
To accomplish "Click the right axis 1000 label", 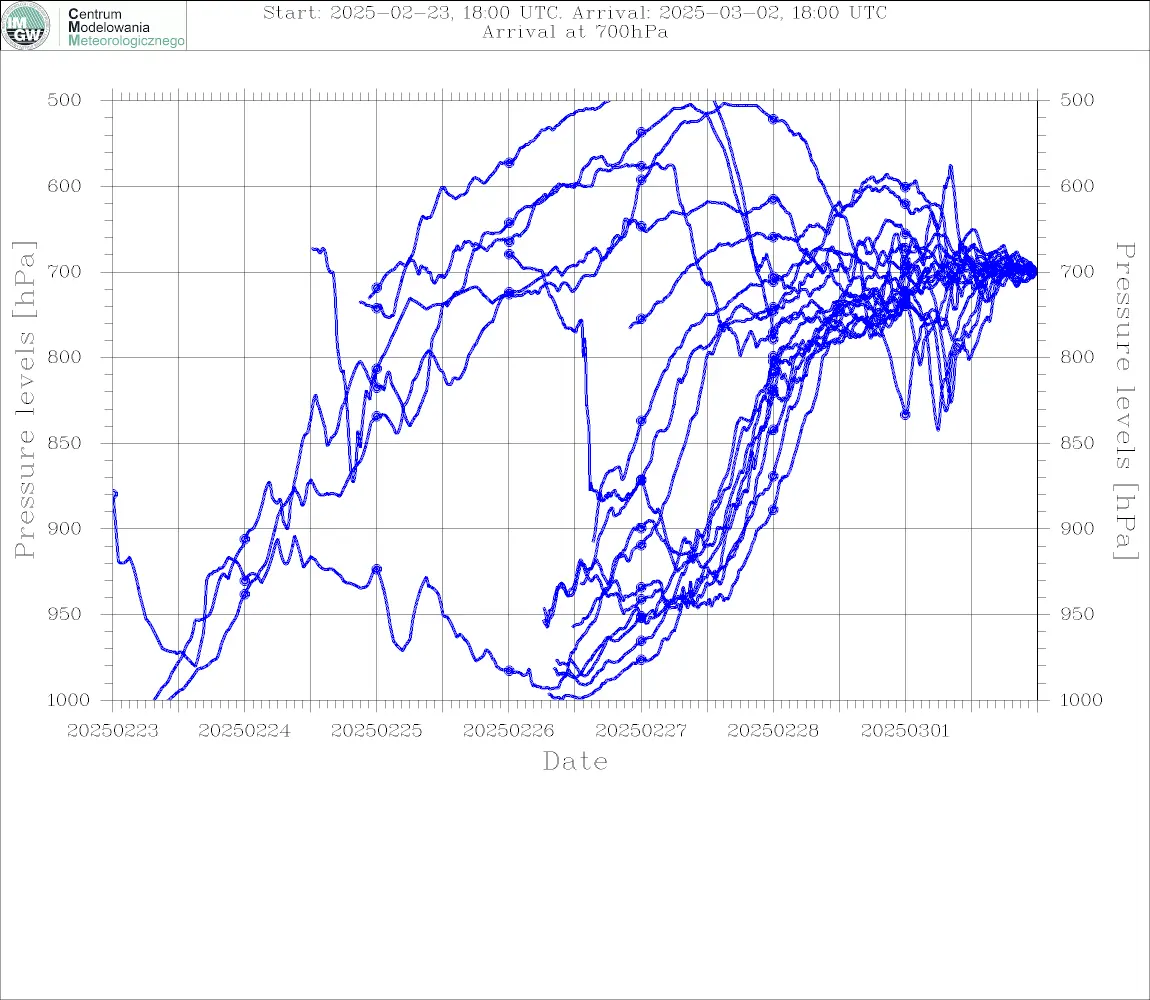I will 1082,700.
